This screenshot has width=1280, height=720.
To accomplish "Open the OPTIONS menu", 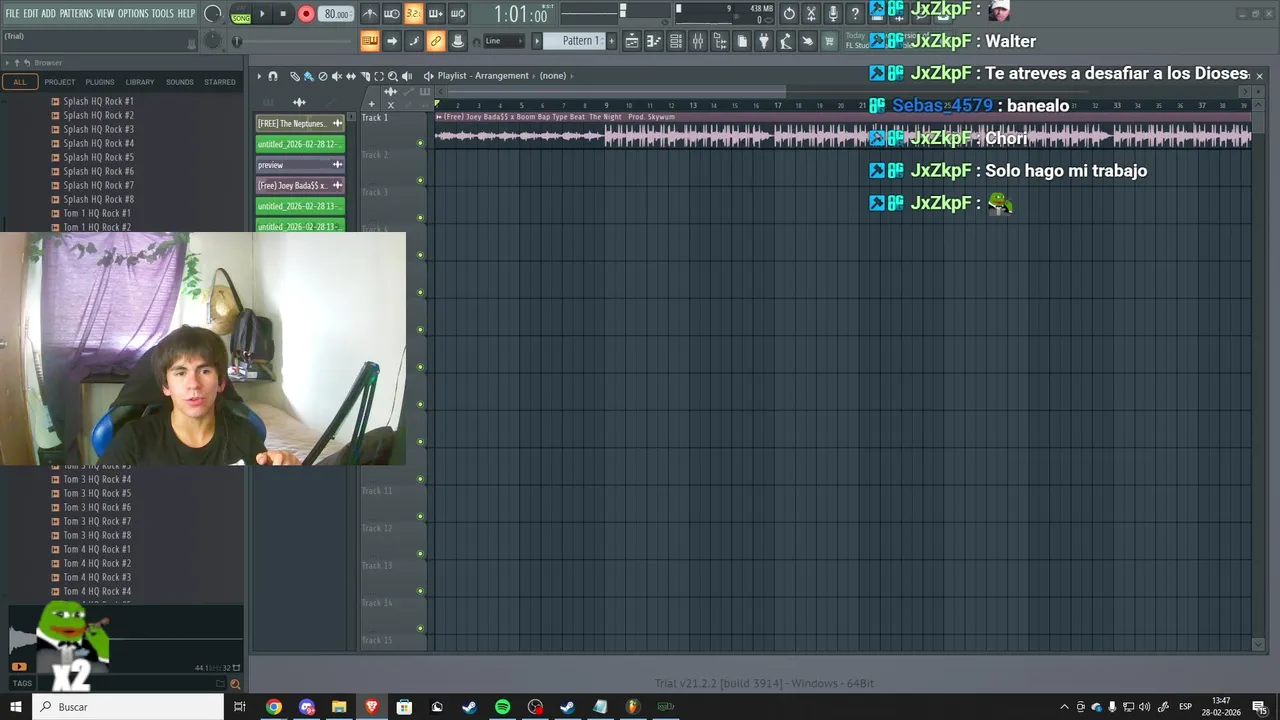I will (133, 13).
